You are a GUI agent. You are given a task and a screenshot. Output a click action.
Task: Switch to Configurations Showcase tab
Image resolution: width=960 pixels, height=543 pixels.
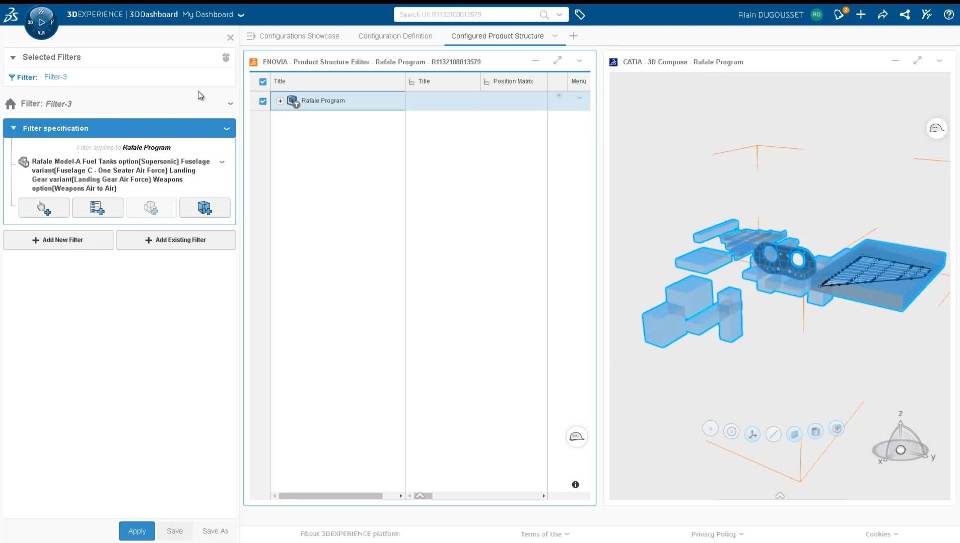(x=299, y=36)
